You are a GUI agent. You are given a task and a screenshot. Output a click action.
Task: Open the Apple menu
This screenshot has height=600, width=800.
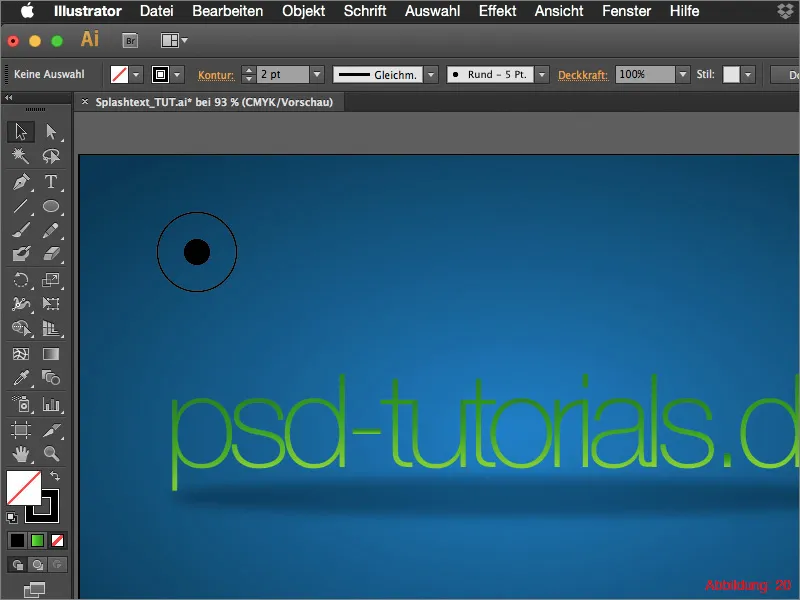coord(27,11)
